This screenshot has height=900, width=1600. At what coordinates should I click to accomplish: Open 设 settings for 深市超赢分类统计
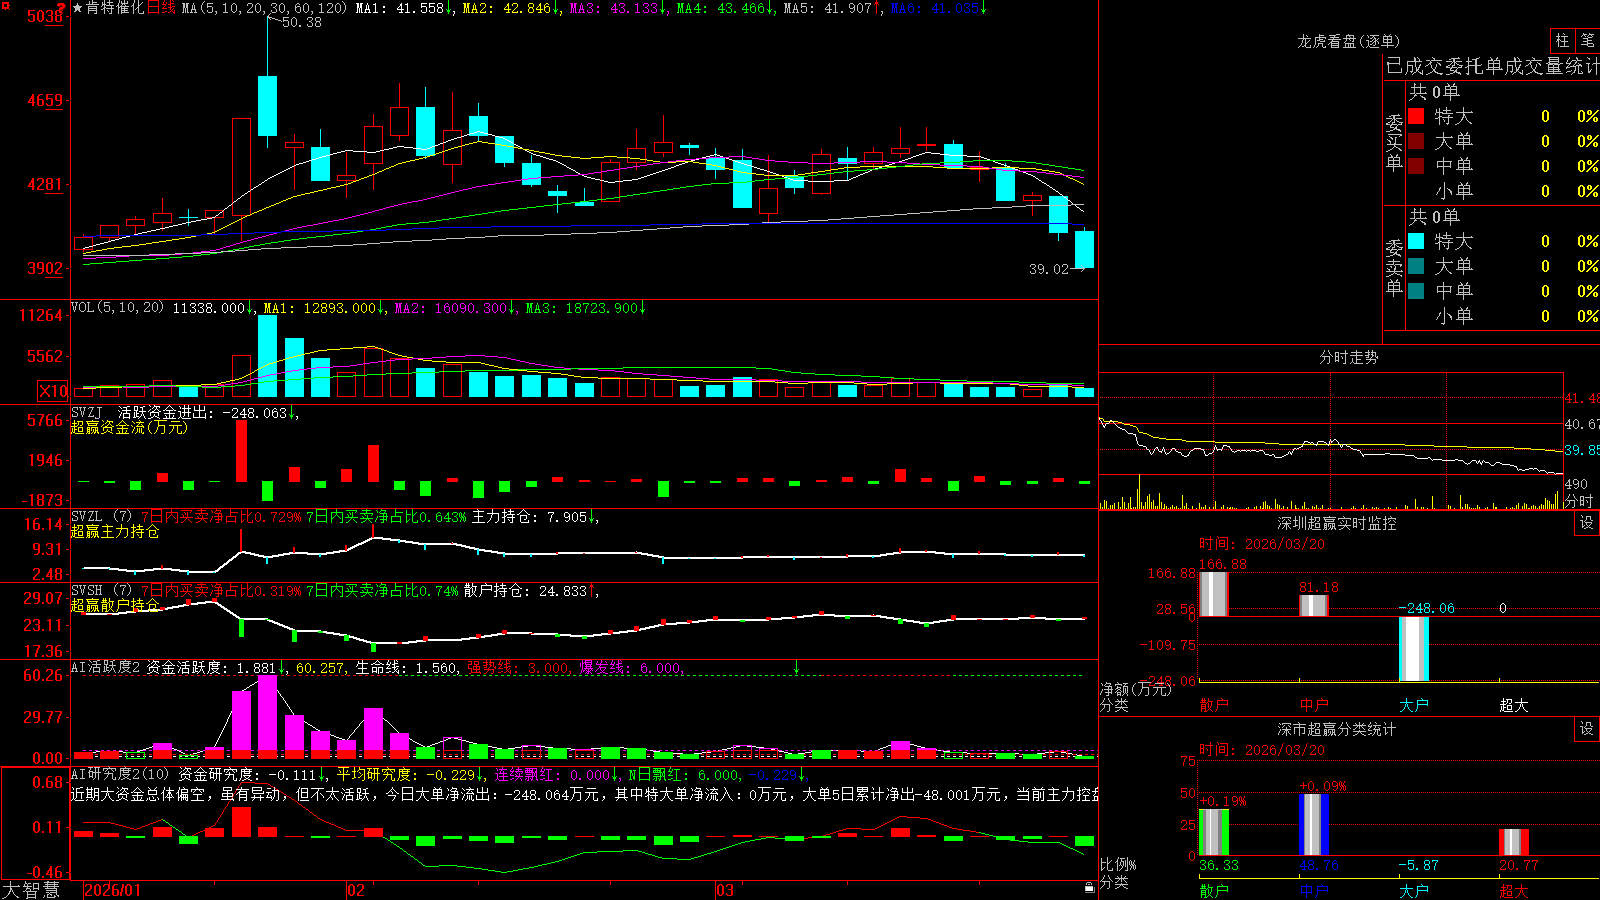(1587, 729)
